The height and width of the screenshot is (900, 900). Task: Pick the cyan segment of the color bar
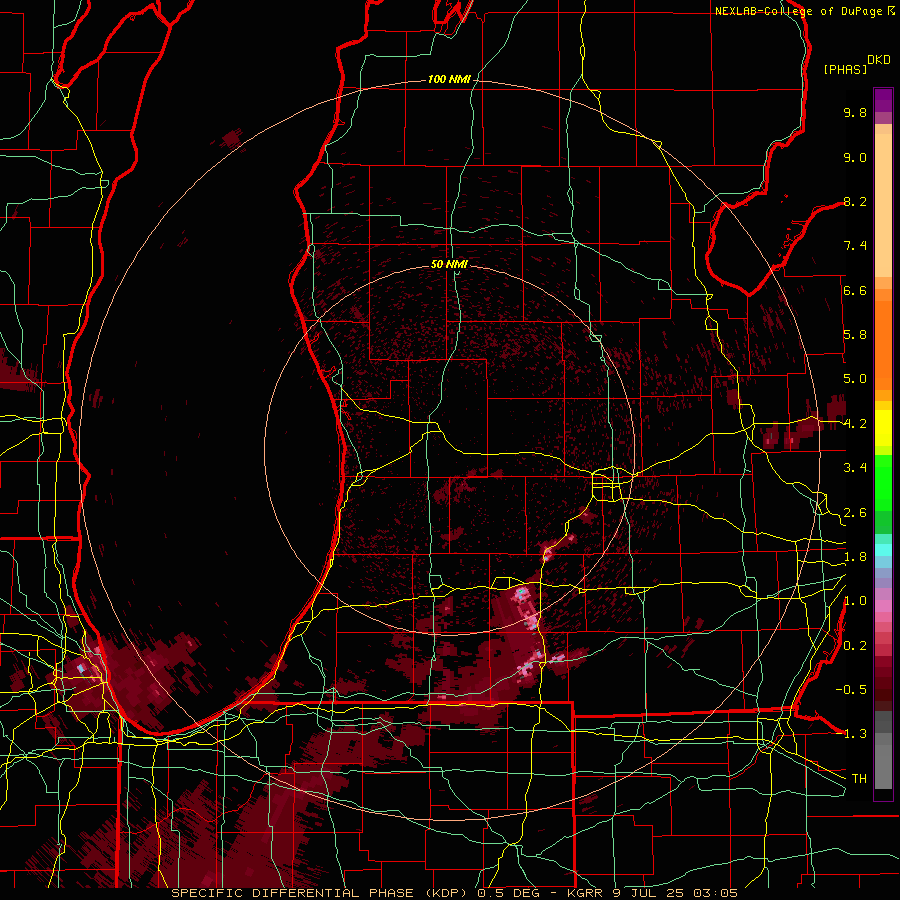pos(883,549)
